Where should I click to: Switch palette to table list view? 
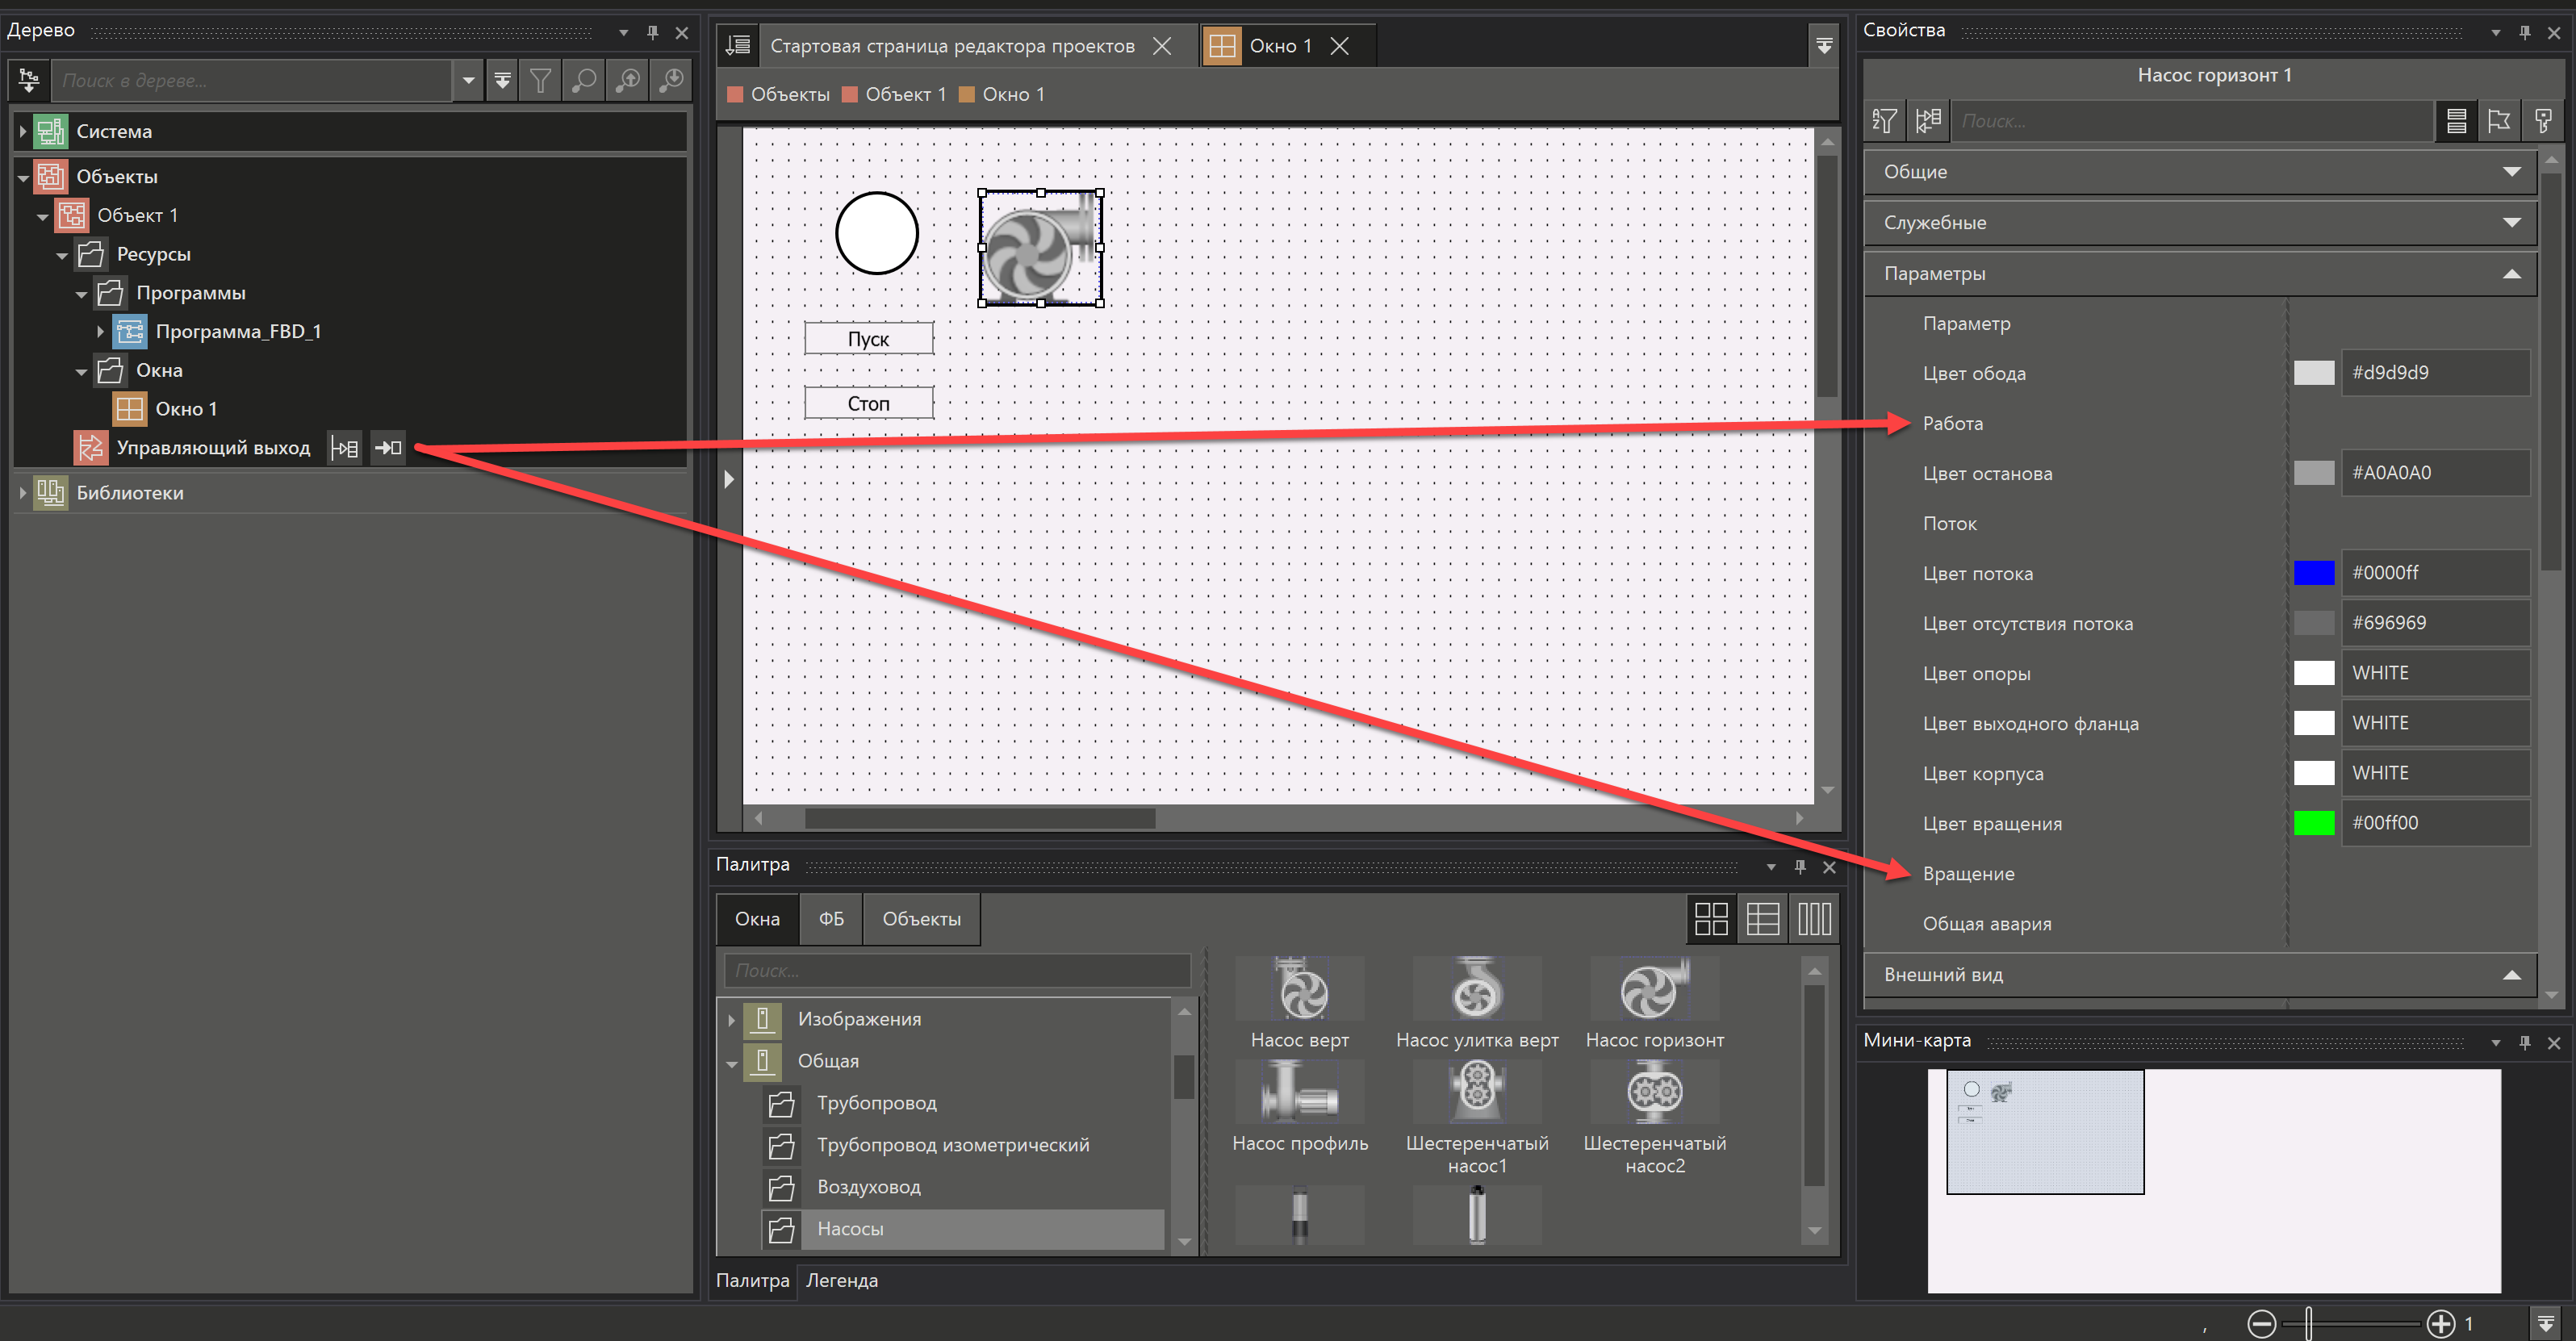point(1762,919)
